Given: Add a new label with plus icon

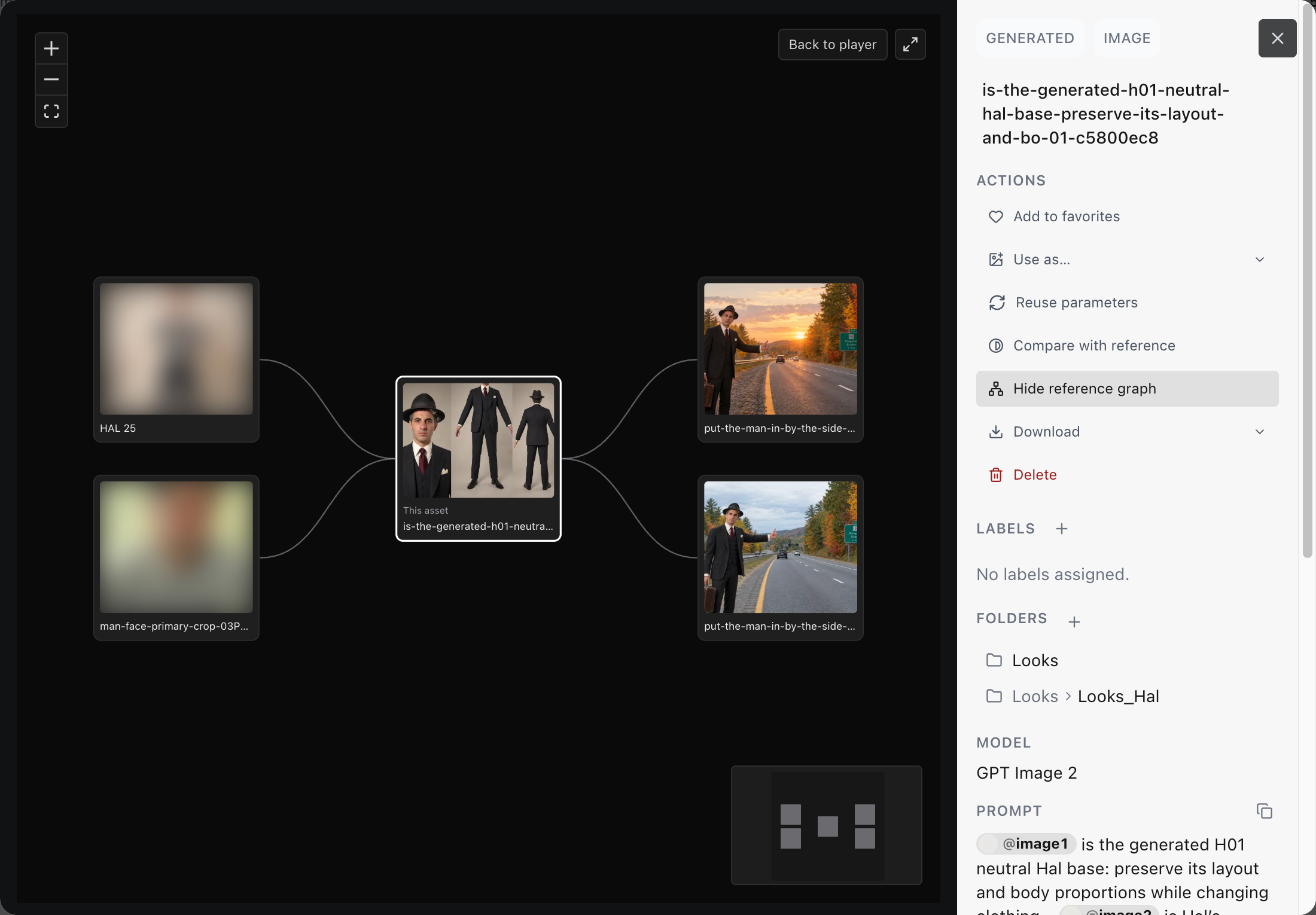Looking at the screenshot, I should pyautogui.click(x=1062, y=528).
